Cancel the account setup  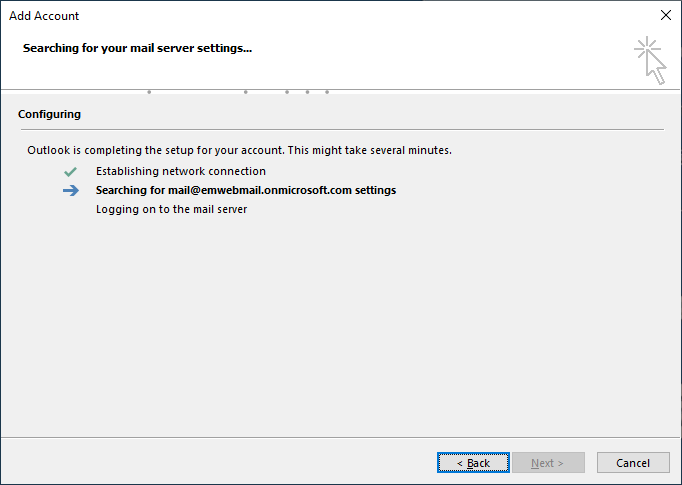tap(633, 463)
